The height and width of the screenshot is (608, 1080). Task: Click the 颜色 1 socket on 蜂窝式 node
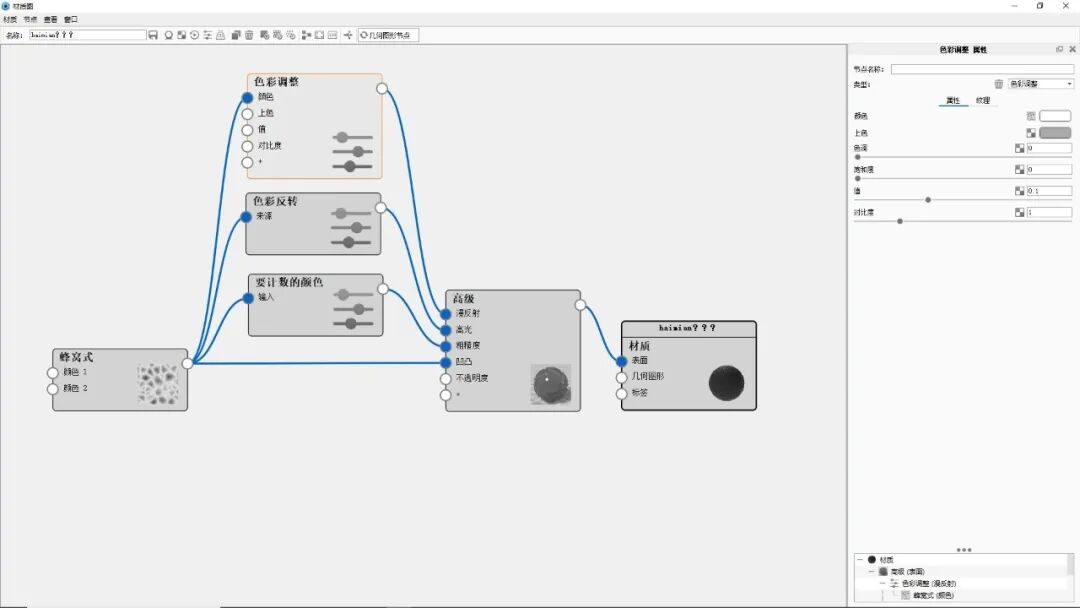click(52, 373)
